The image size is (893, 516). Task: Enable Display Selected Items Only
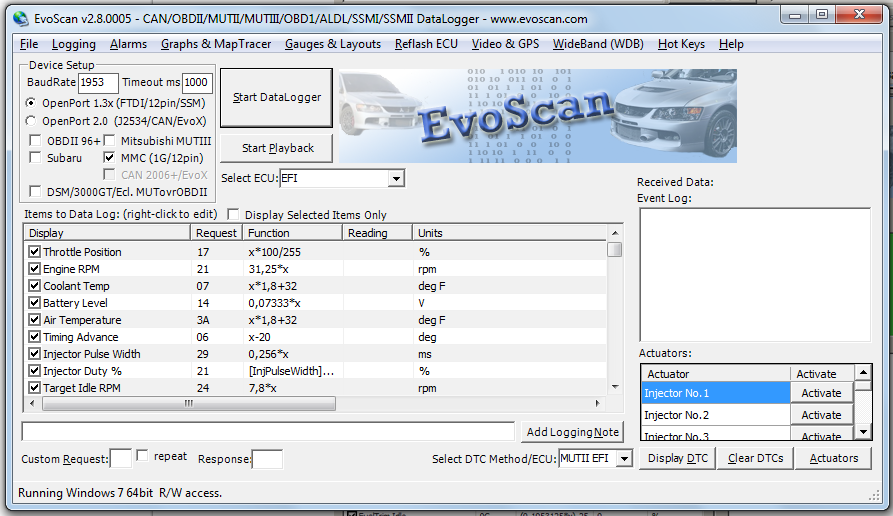click(x=234, y=214)
